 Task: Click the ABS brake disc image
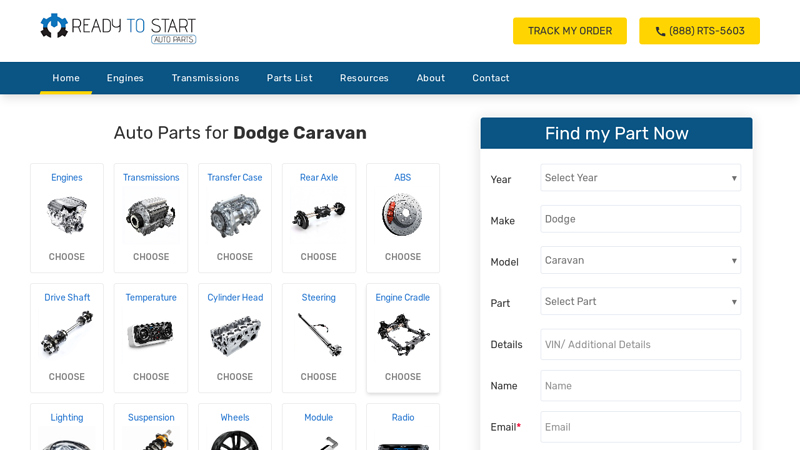pyautogui.click(x=403, y=215)
